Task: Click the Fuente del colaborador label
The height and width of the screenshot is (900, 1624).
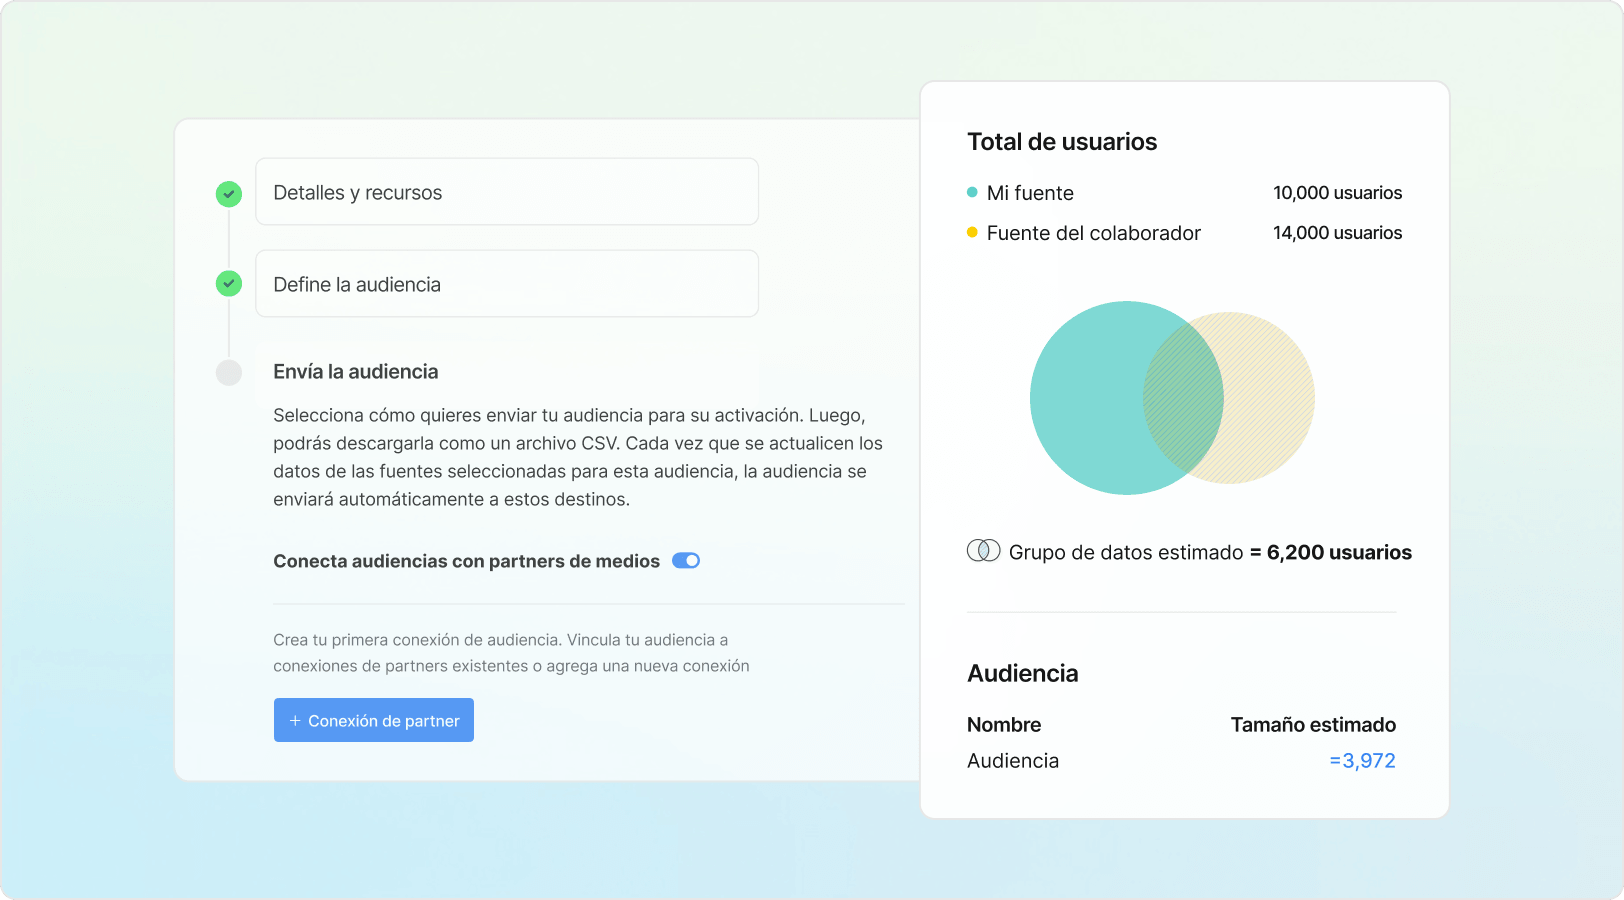Action: (1093, 233)
